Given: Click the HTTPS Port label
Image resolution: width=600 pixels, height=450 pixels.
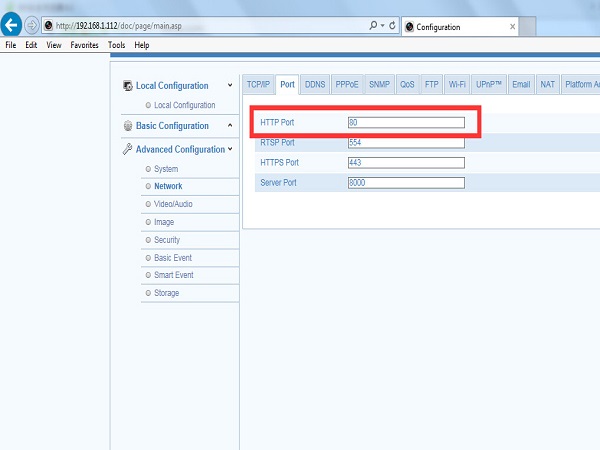Looking at the screenshot, I should (x=279, y=163).
